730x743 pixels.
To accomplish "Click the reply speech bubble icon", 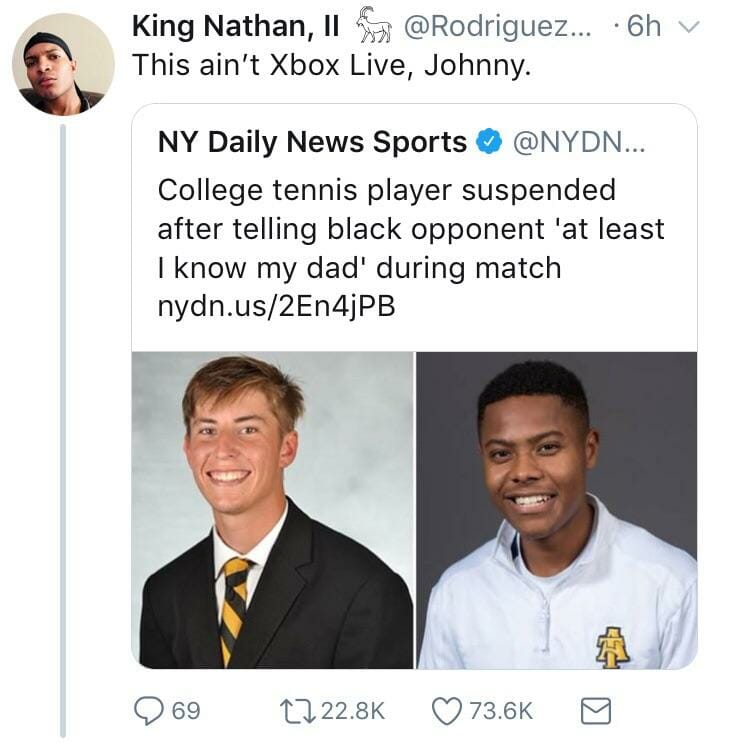I will 148,710.
